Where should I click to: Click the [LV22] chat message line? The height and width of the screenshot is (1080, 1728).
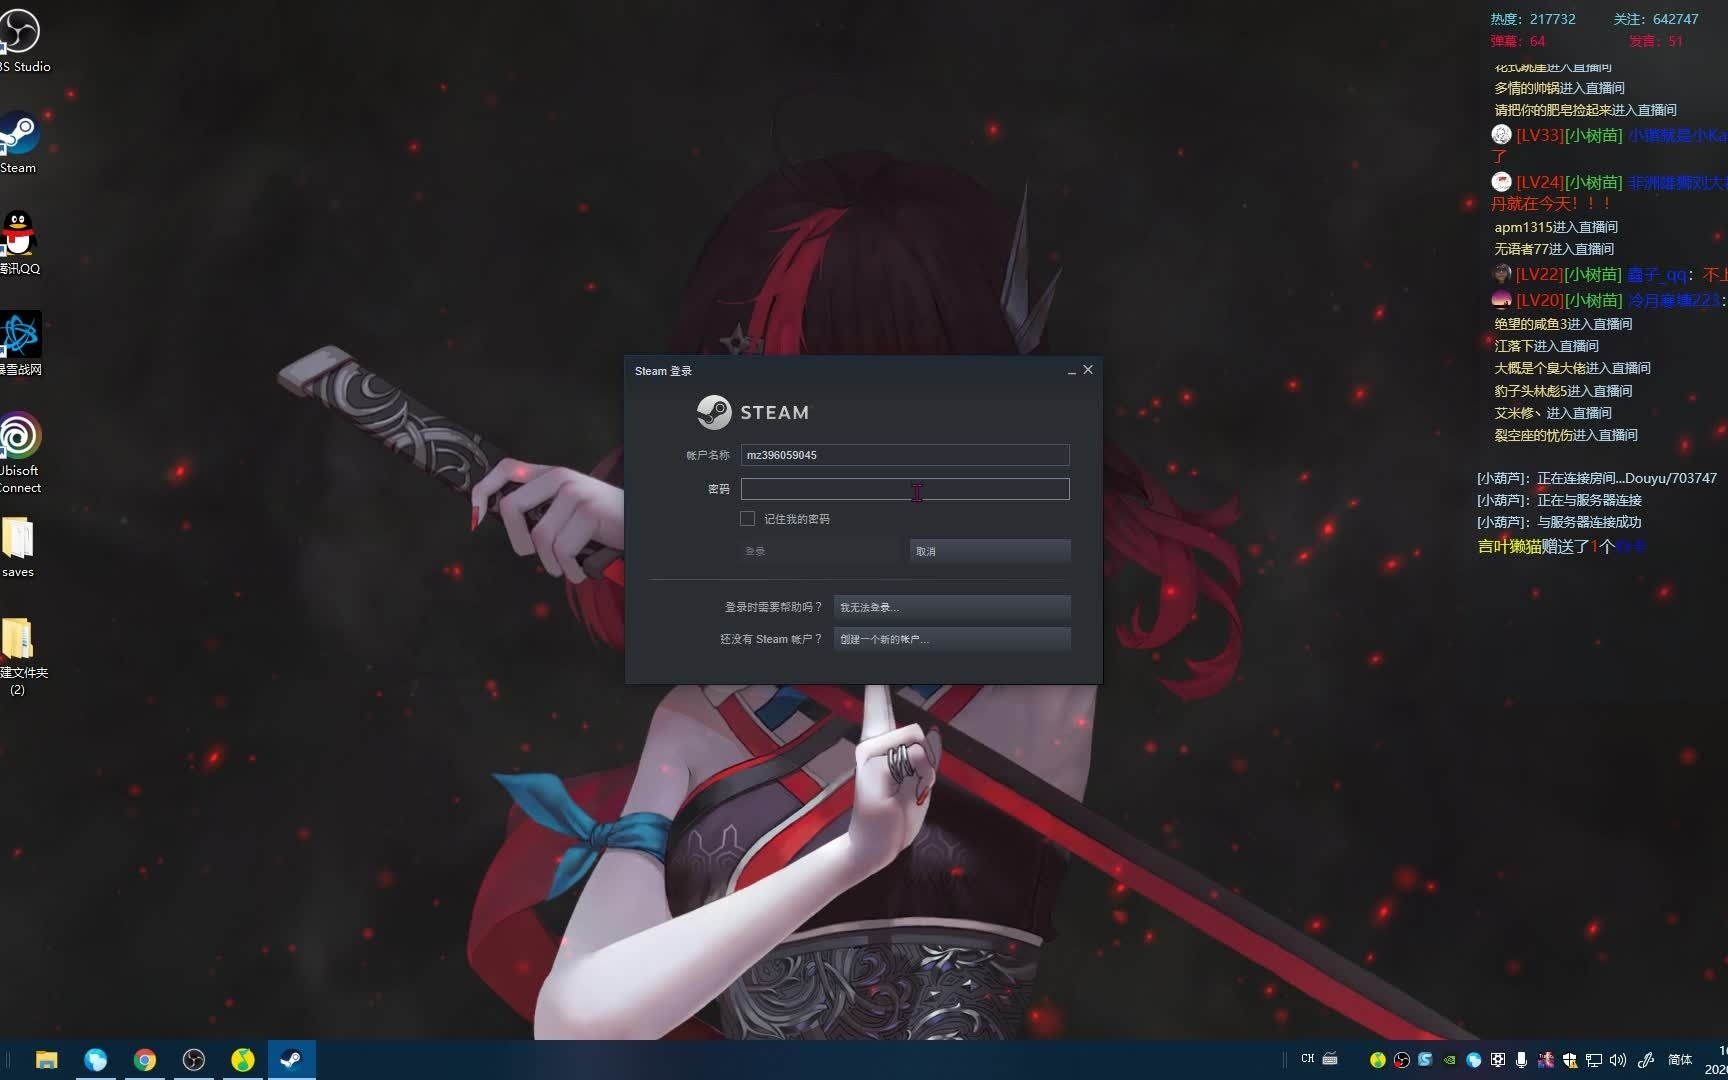coord(1609,274)
